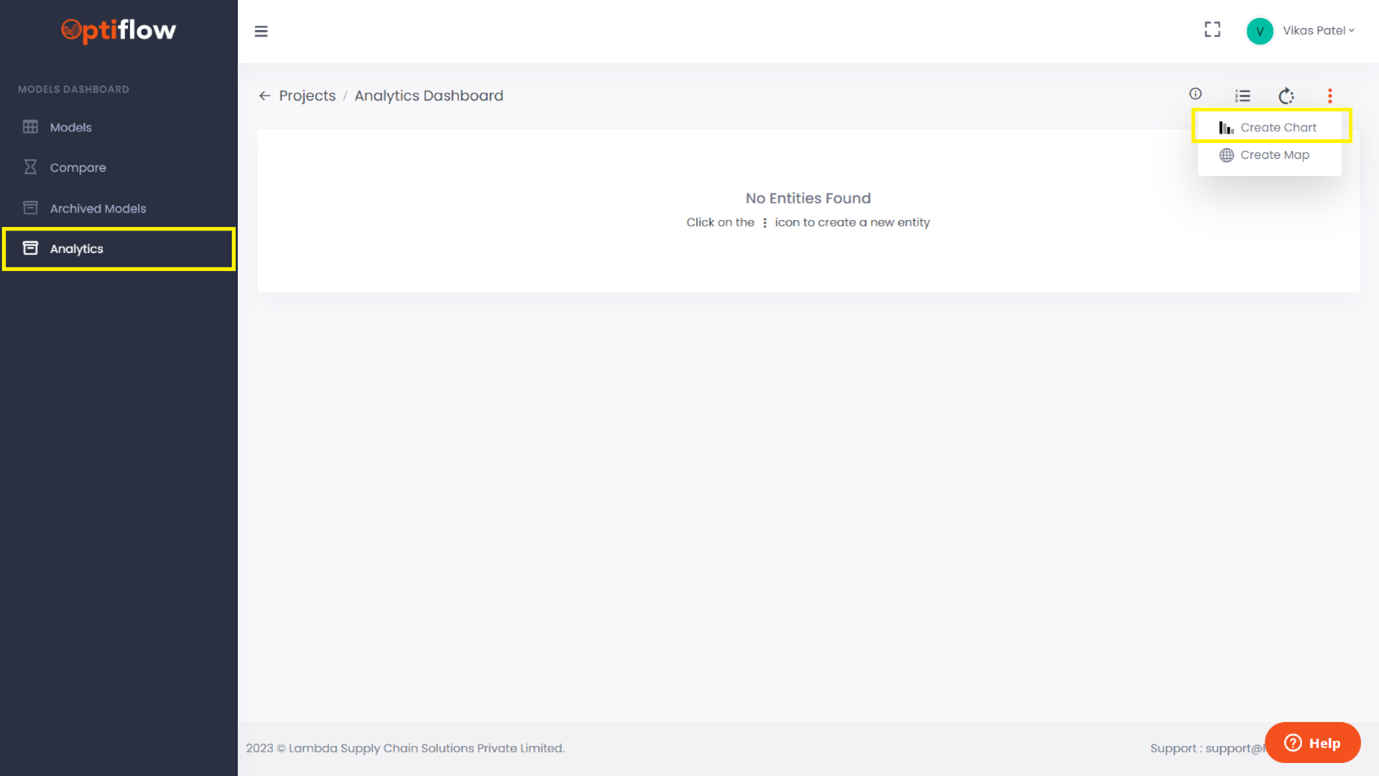Click the globe icon beside Create Map
The image size is (1379, 776).
pos(1226,155)
